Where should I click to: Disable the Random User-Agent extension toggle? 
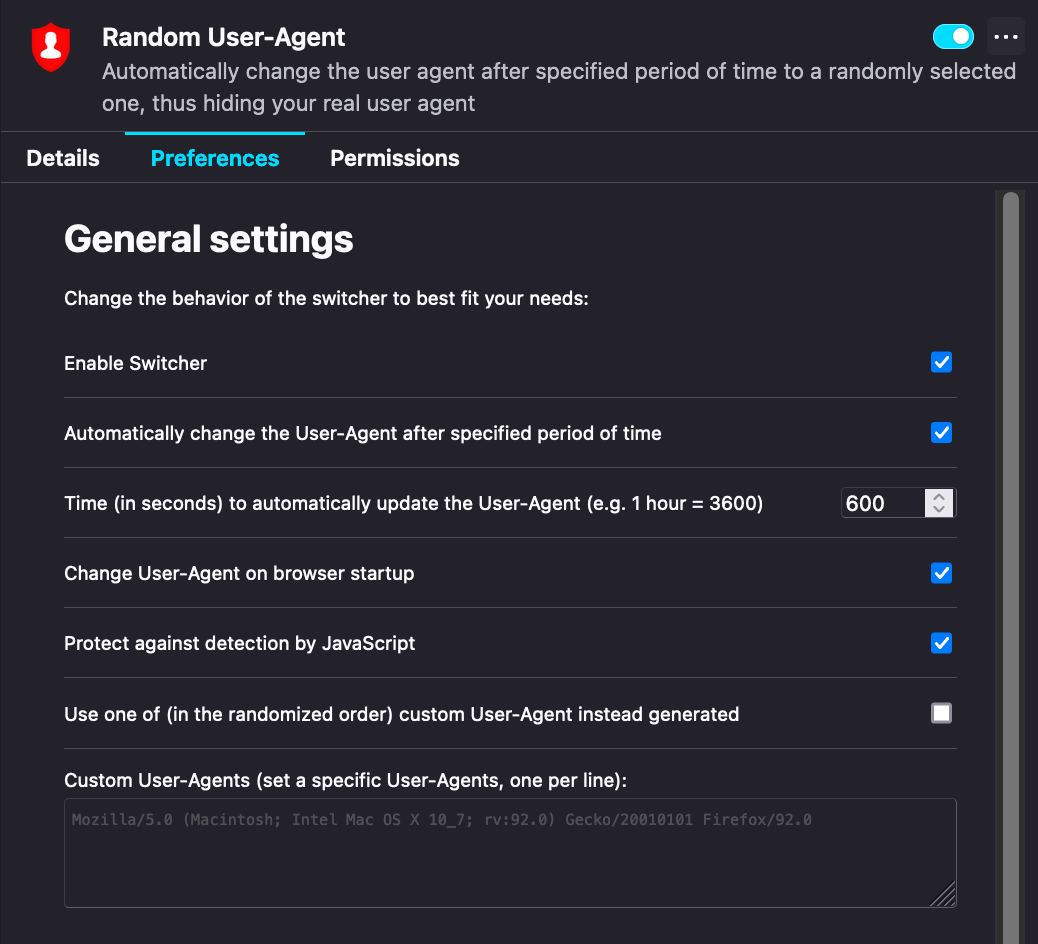(953, 37)
